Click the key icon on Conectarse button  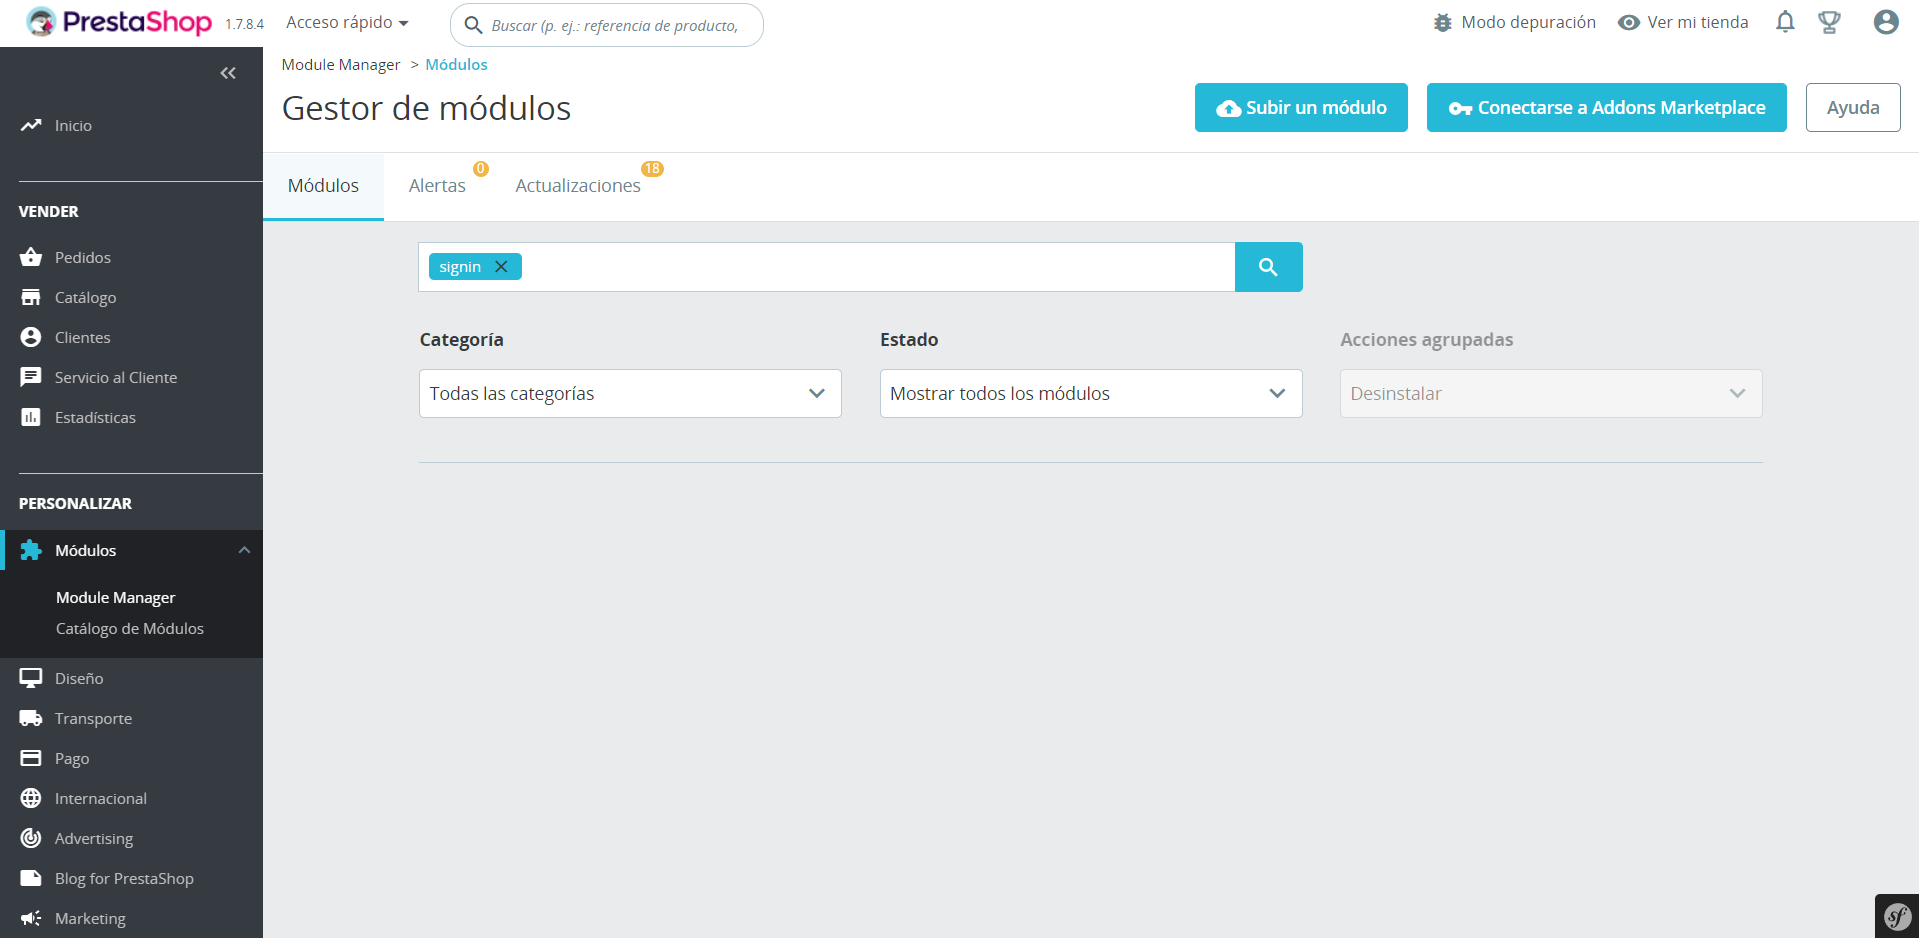[1460, 108]
